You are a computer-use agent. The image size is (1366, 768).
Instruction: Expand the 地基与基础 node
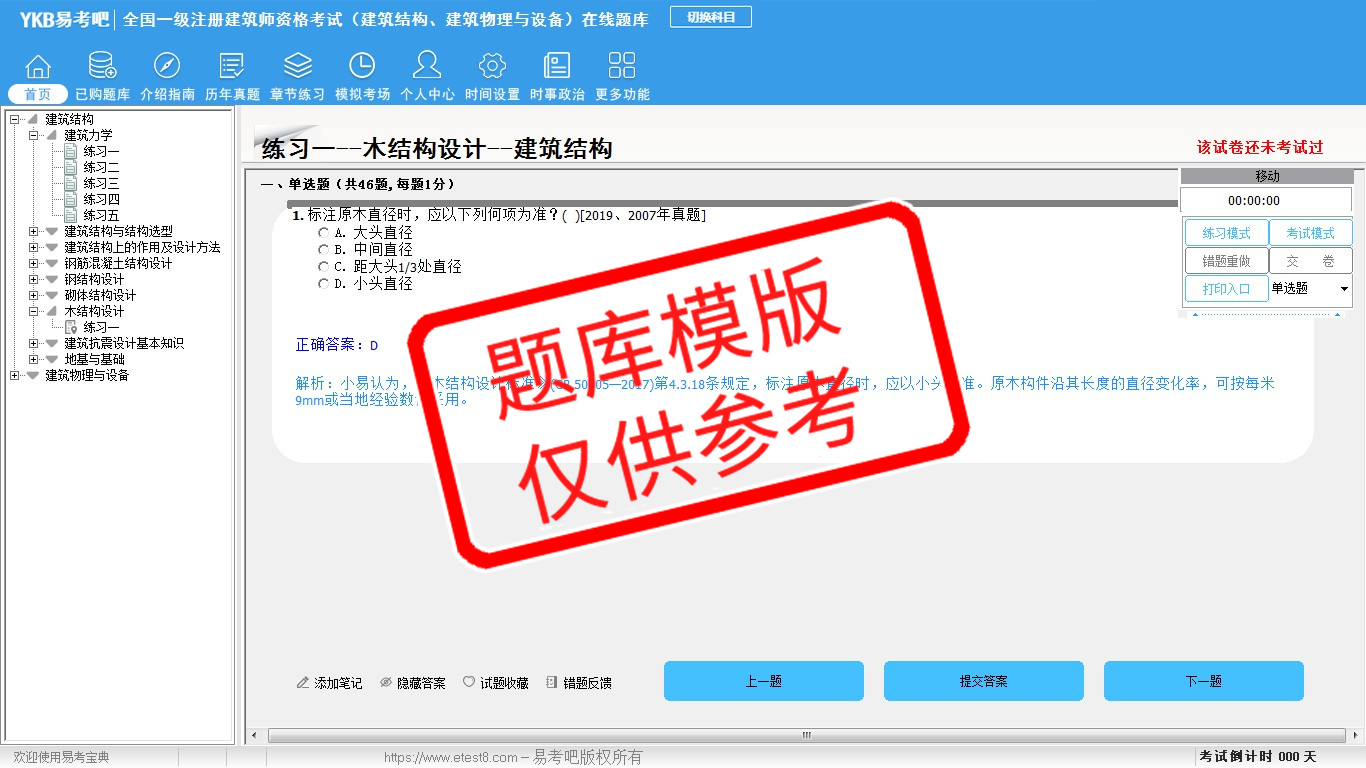pyautogui.click(x=33, y=359)
